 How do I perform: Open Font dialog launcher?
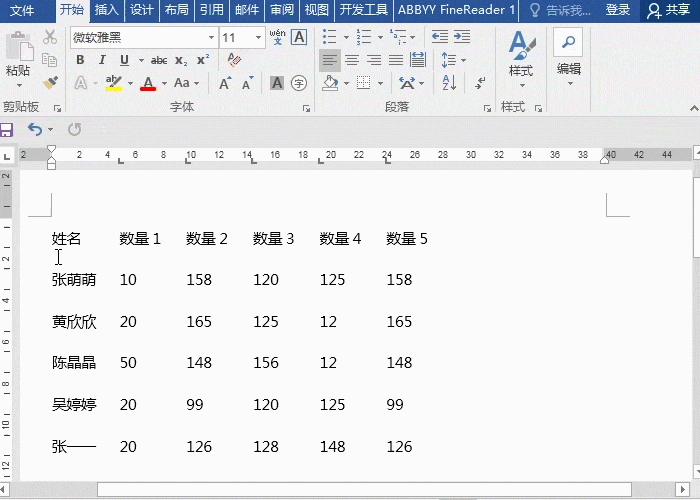point(306,108)
